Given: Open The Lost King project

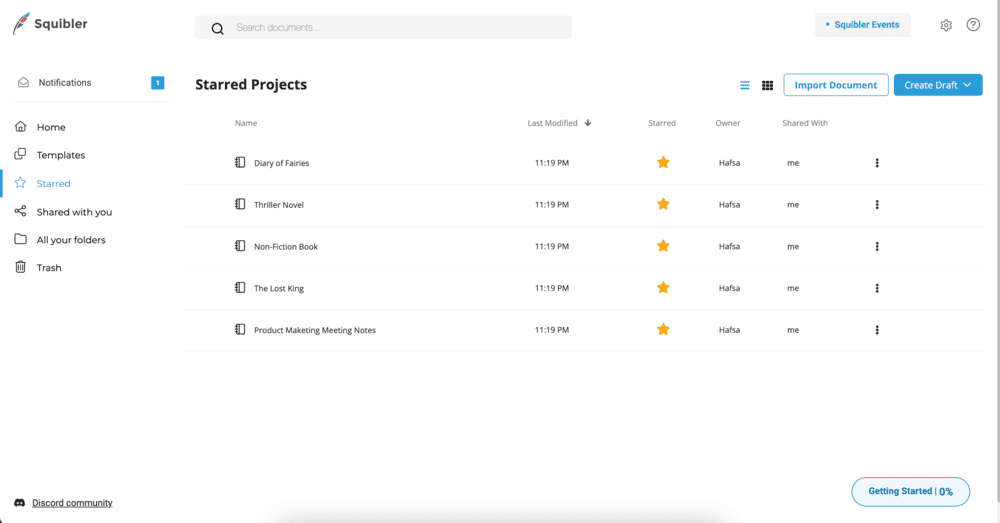Looking at the screenshot, I should coord(279,288).
